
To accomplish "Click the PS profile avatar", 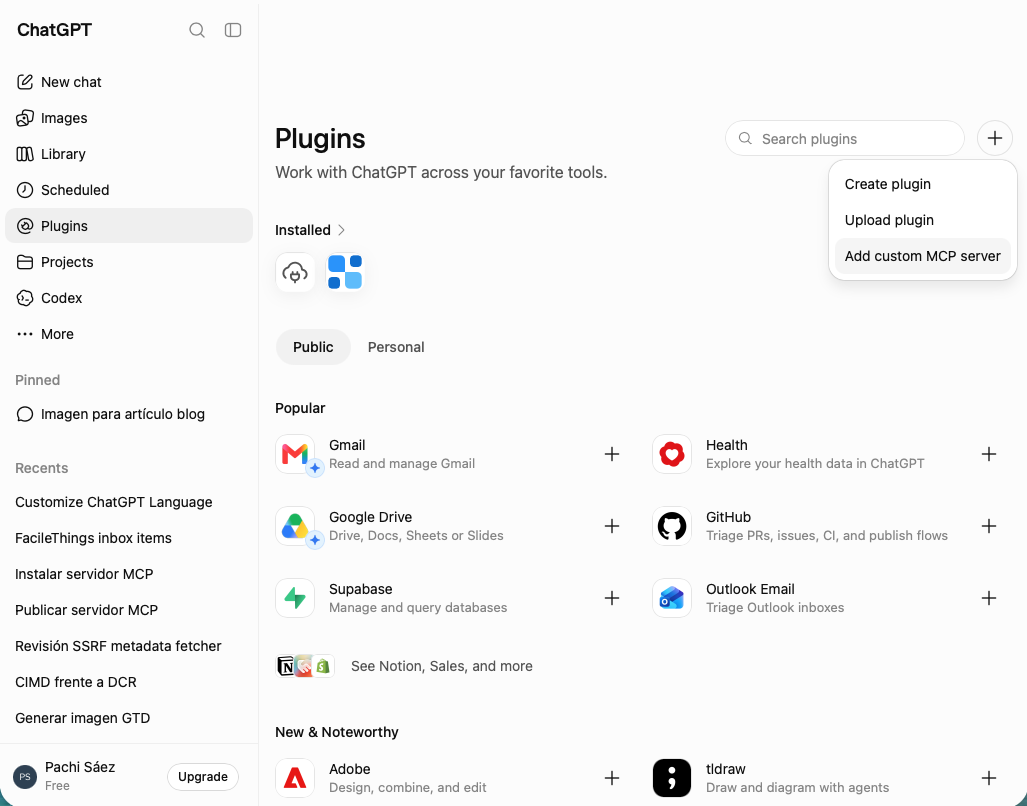I will click(x=25, y=777).
